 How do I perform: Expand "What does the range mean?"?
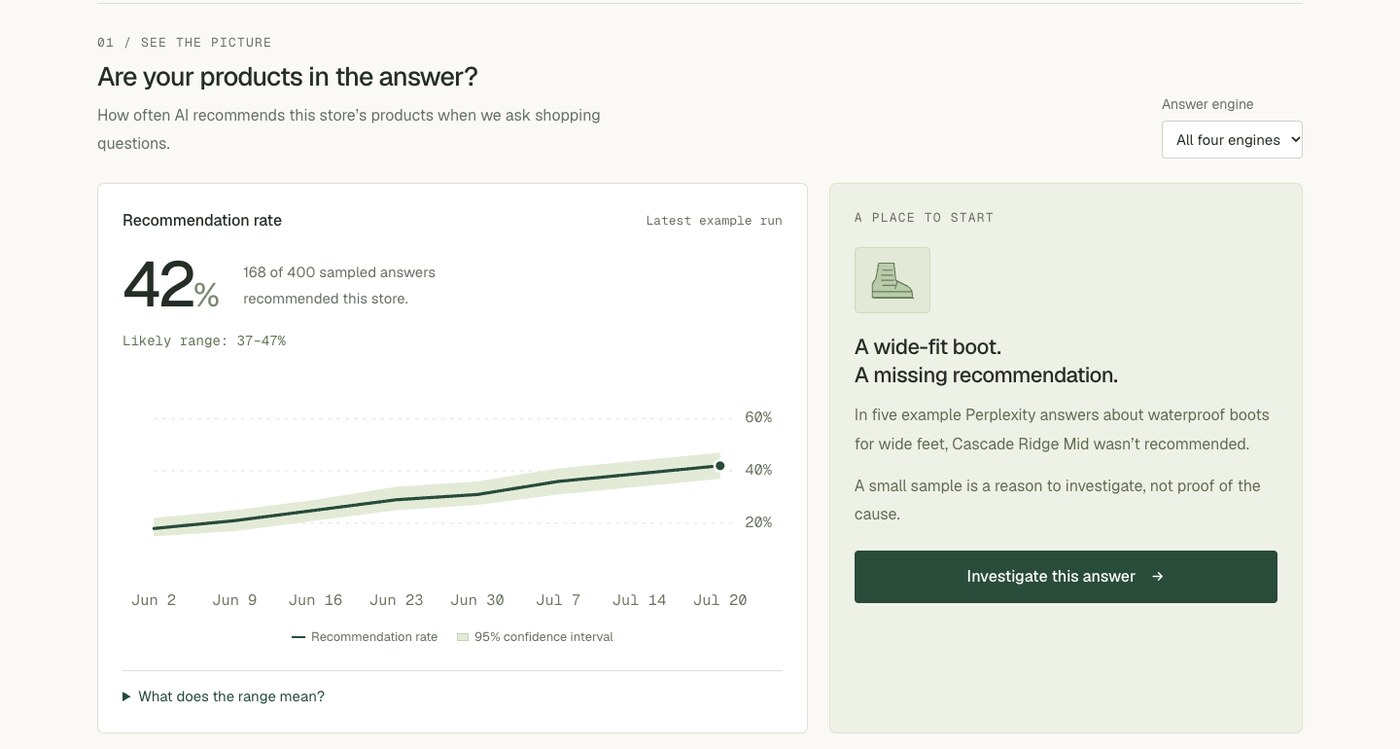[x=223, y=696]
